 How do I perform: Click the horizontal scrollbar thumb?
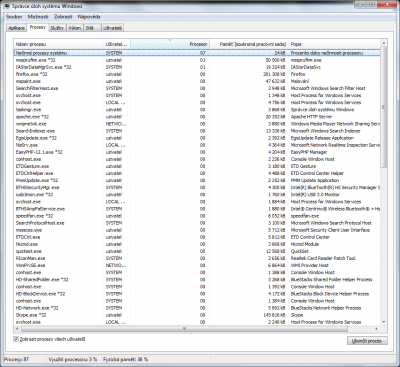coord(184,329)
